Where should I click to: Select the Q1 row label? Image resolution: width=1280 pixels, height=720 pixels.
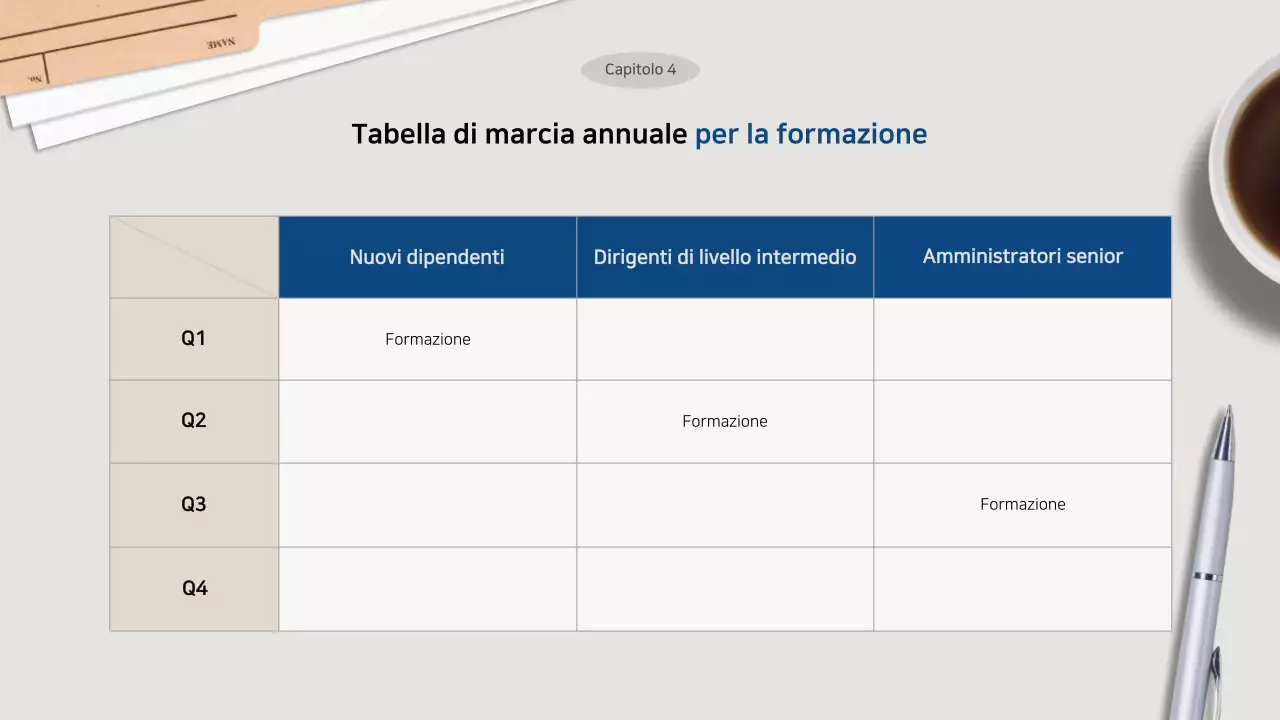pos(193,338)
